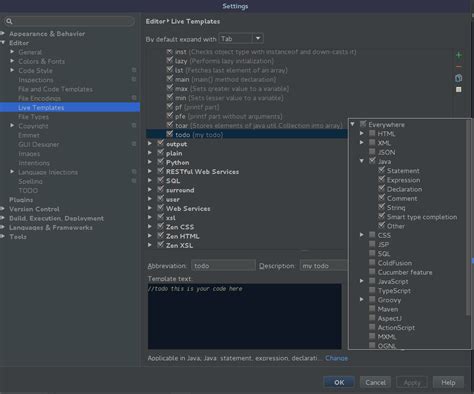Collapse the Everywhere context node
Viewport: 474px width, 394px height.
(x=353, y=124)
